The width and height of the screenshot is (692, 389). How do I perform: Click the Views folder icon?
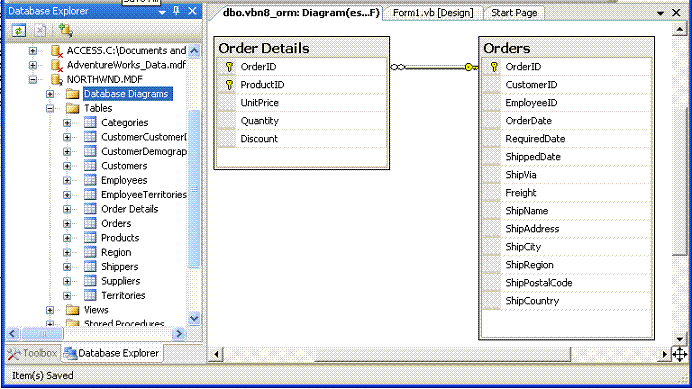tap(72, 310)
